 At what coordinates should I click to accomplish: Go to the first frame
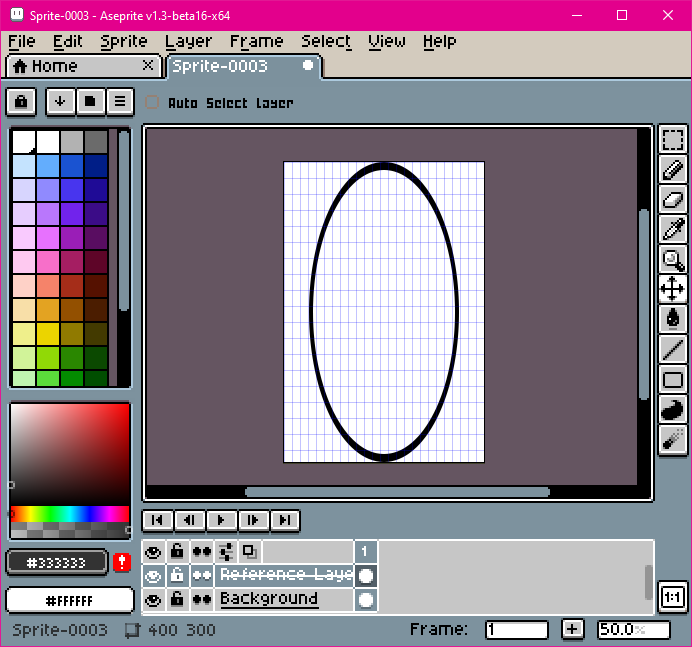pyautogui.click(x=158, y=520)
